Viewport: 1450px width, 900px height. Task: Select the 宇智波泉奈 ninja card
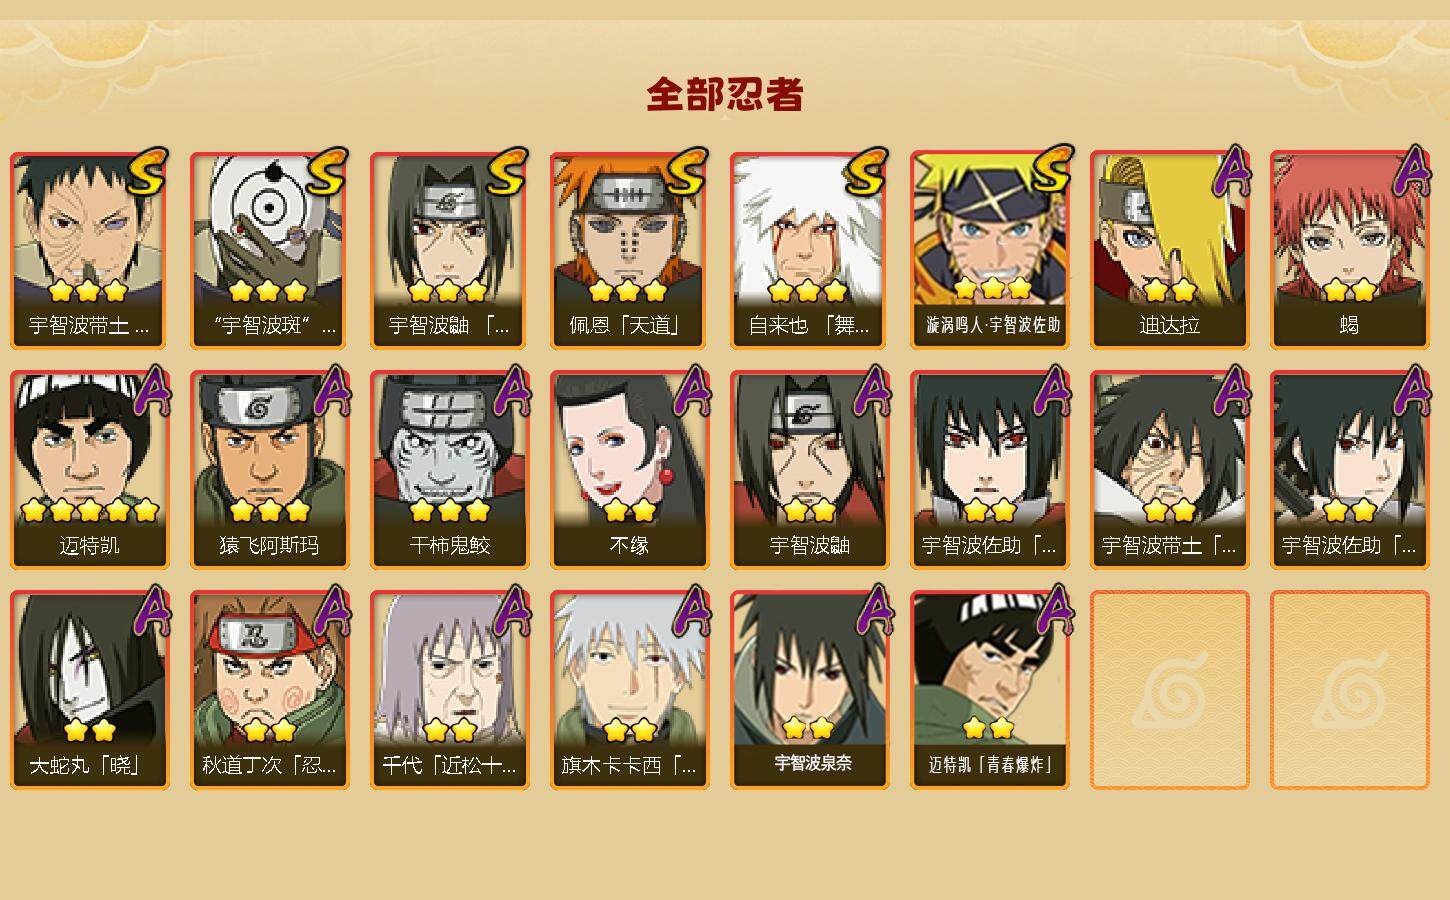(x=809, y=690)
